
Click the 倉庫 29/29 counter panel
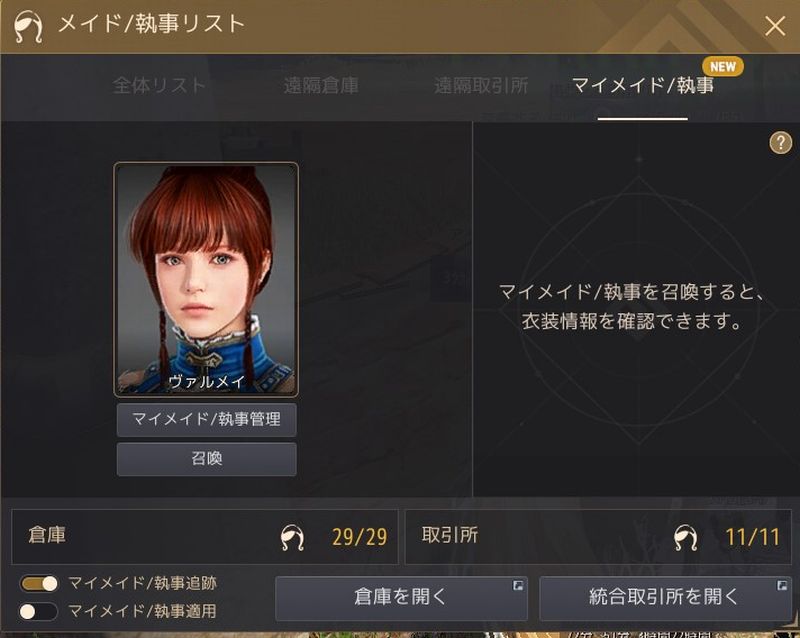point(205,536)
